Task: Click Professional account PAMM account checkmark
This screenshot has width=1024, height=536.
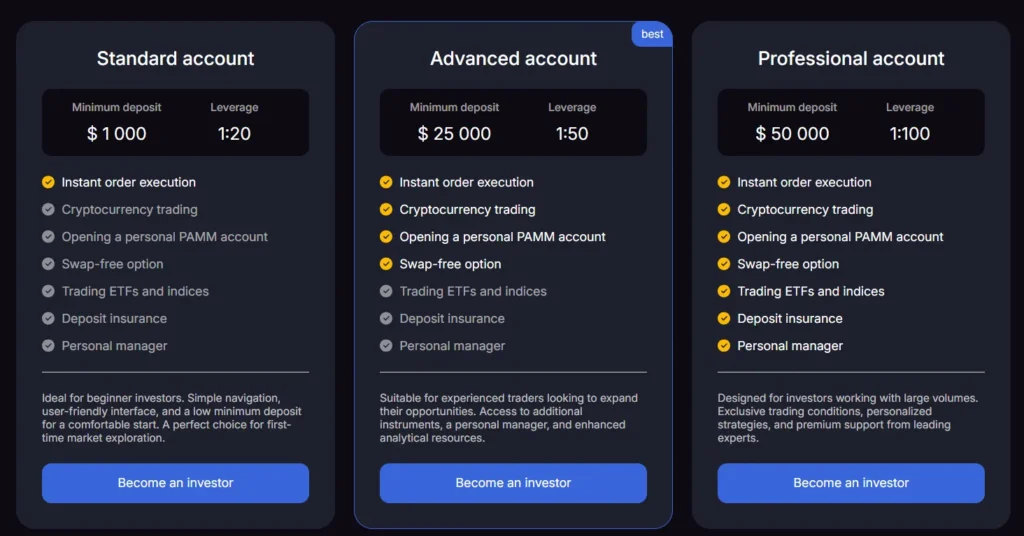Action: click(724, 237)
